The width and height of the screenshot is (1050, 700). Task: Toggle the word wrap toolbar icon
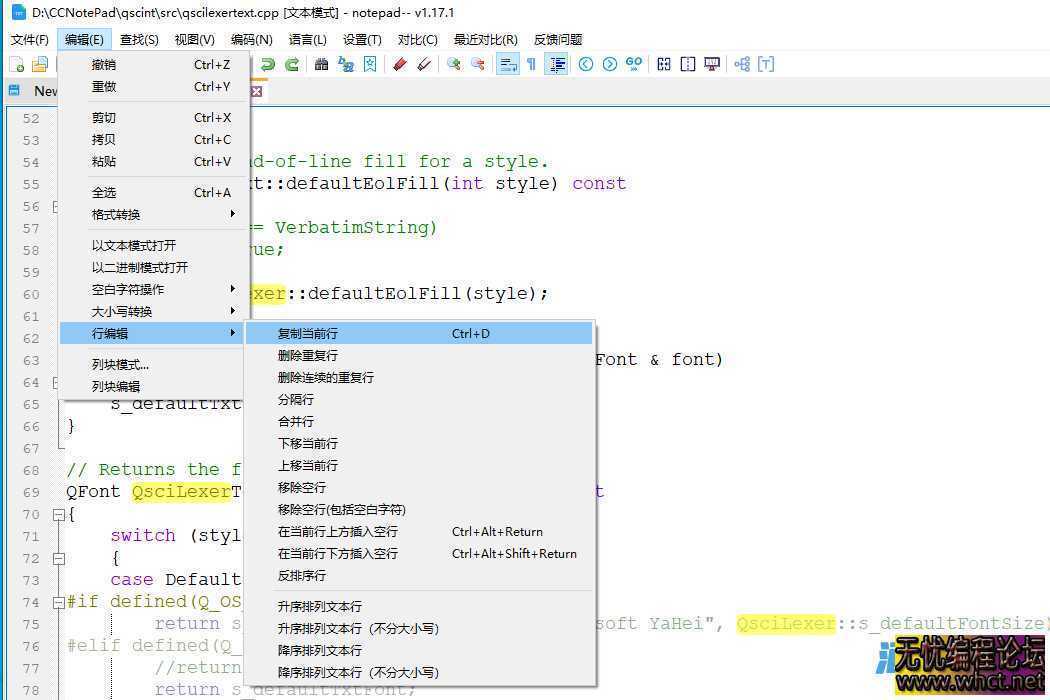pos(507,64)
